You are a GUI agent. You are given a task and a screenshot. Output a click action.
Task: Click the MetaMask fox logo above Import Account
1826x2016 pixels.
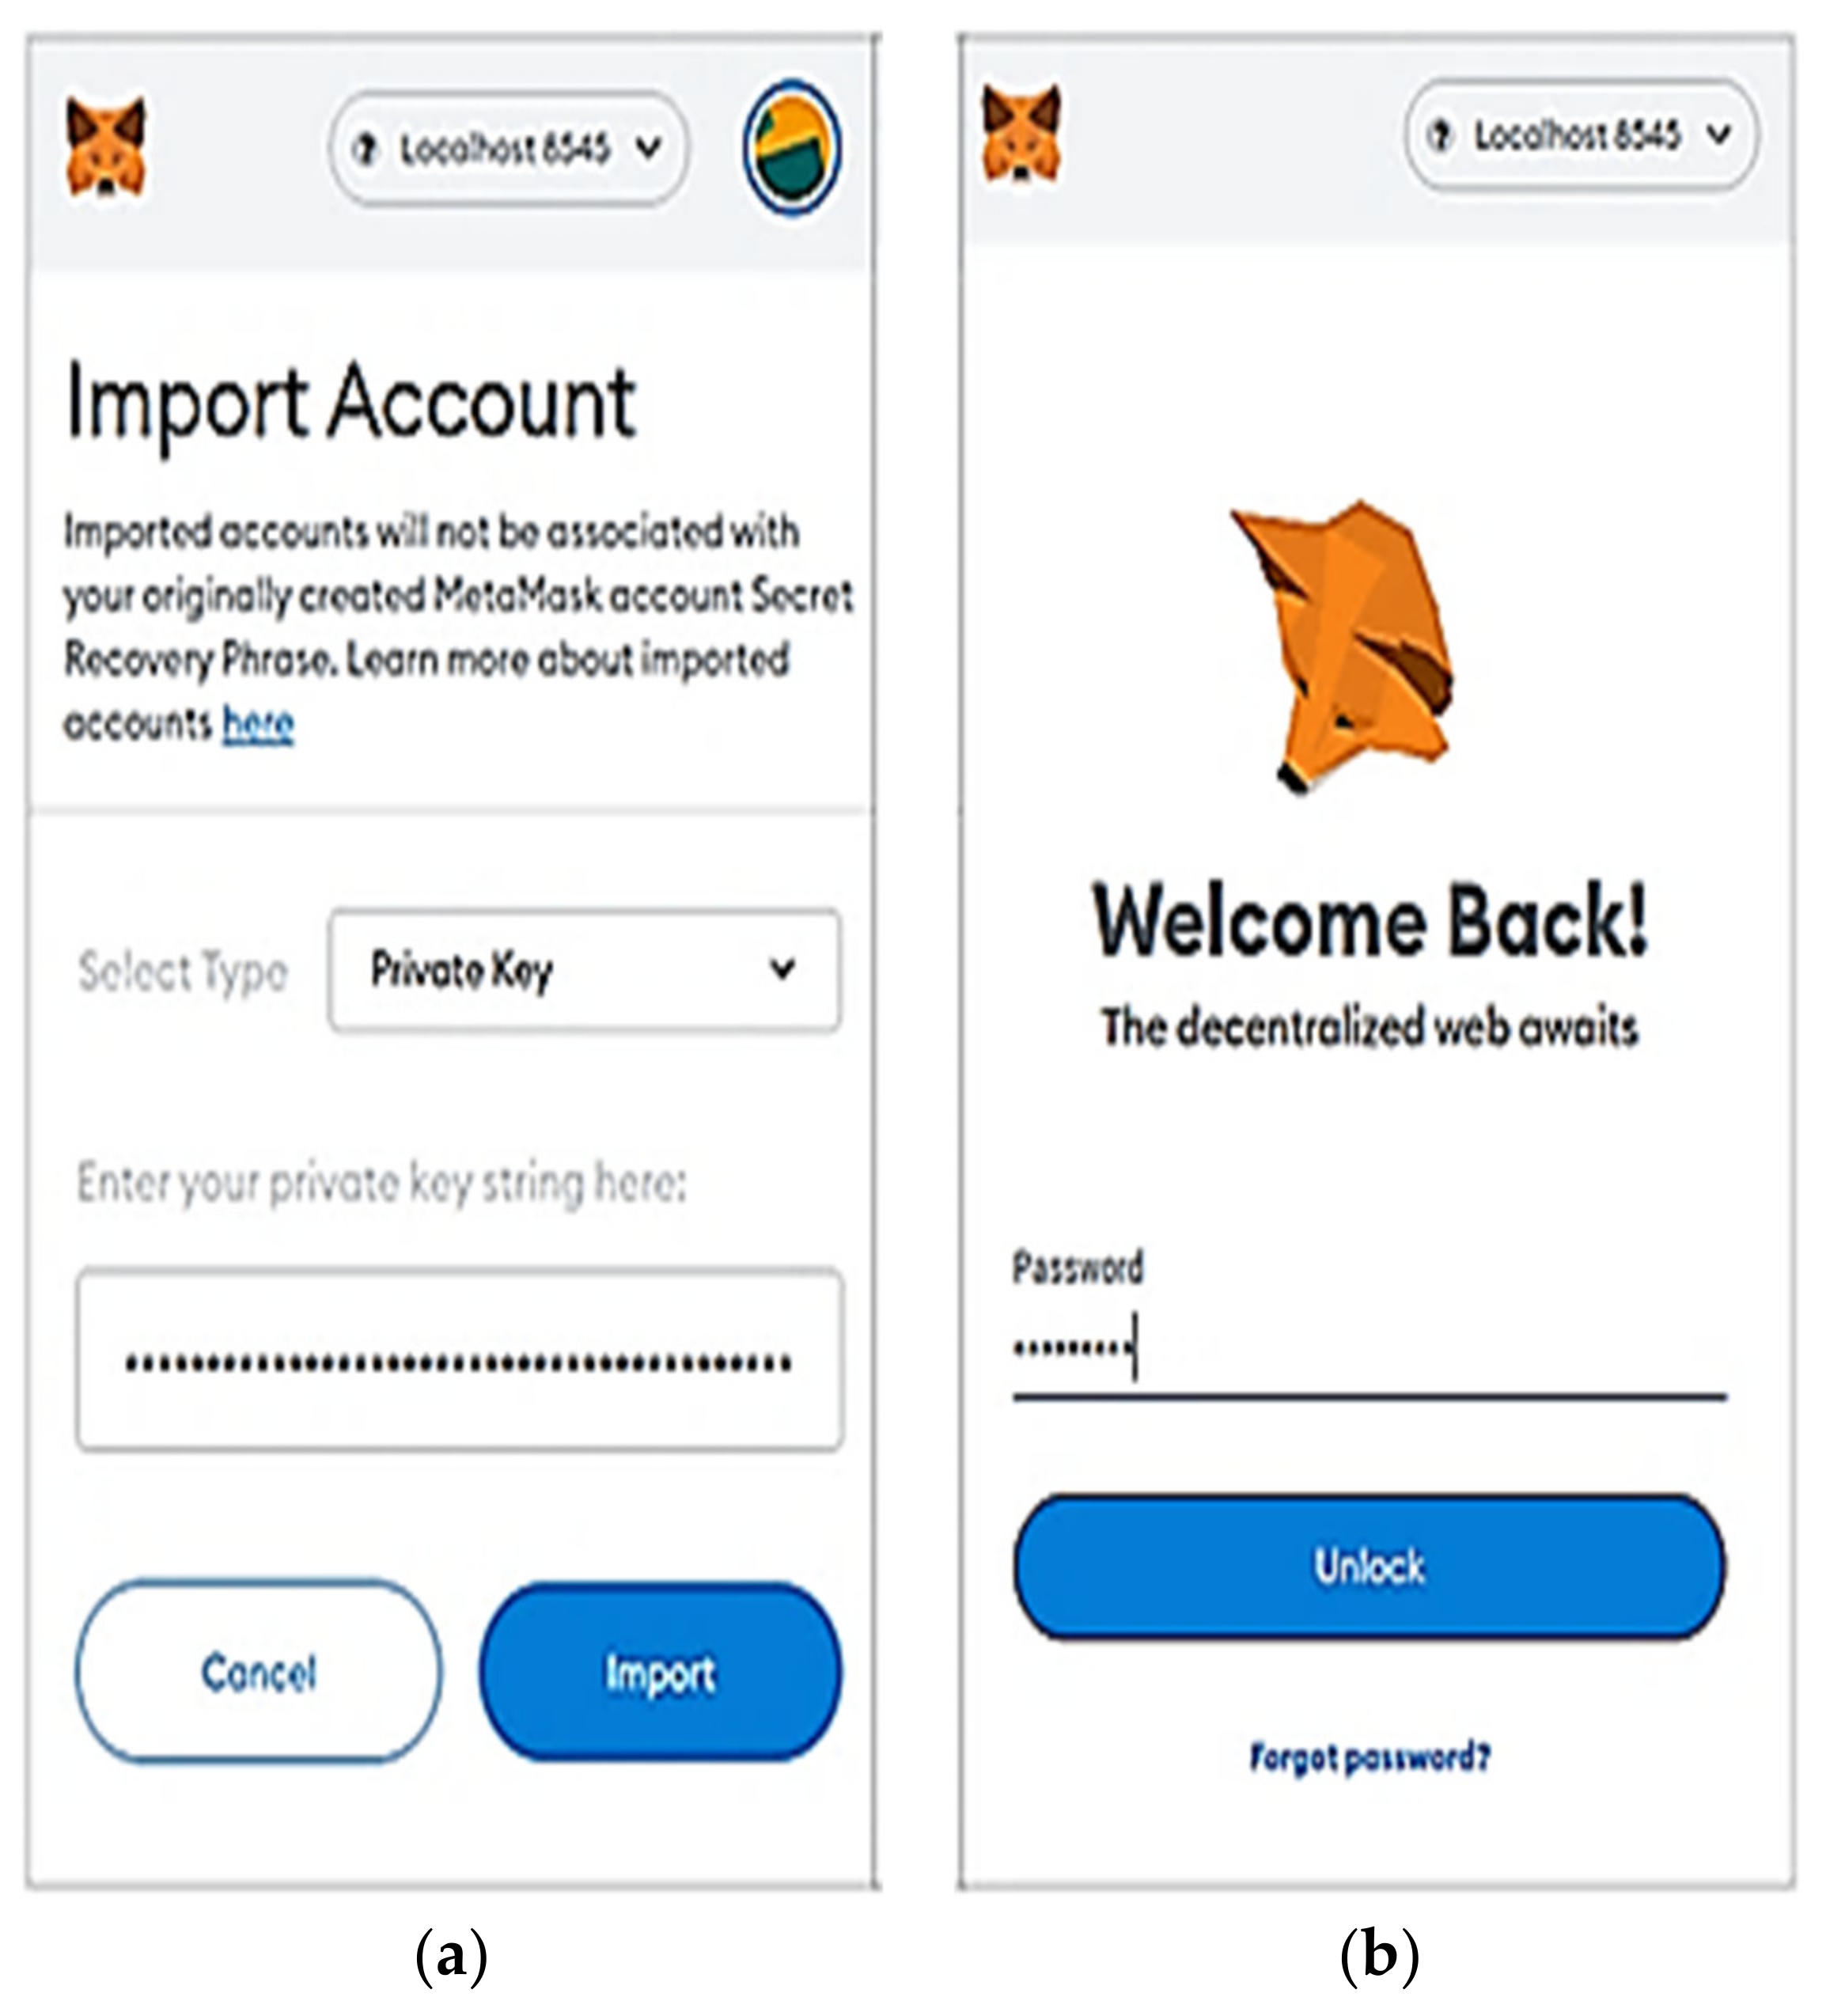click(x=106, y=147)
